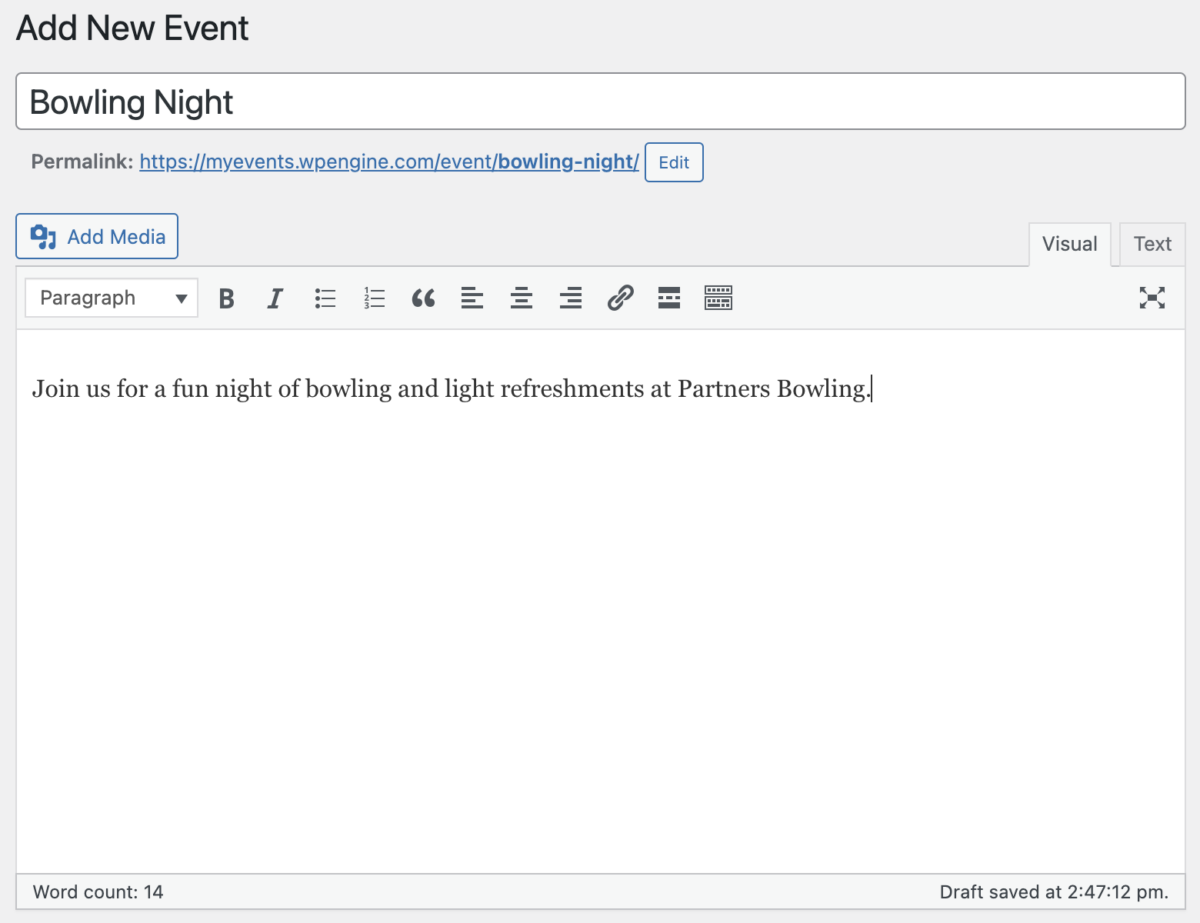Click inside the event description text area

tap(600, 600)
